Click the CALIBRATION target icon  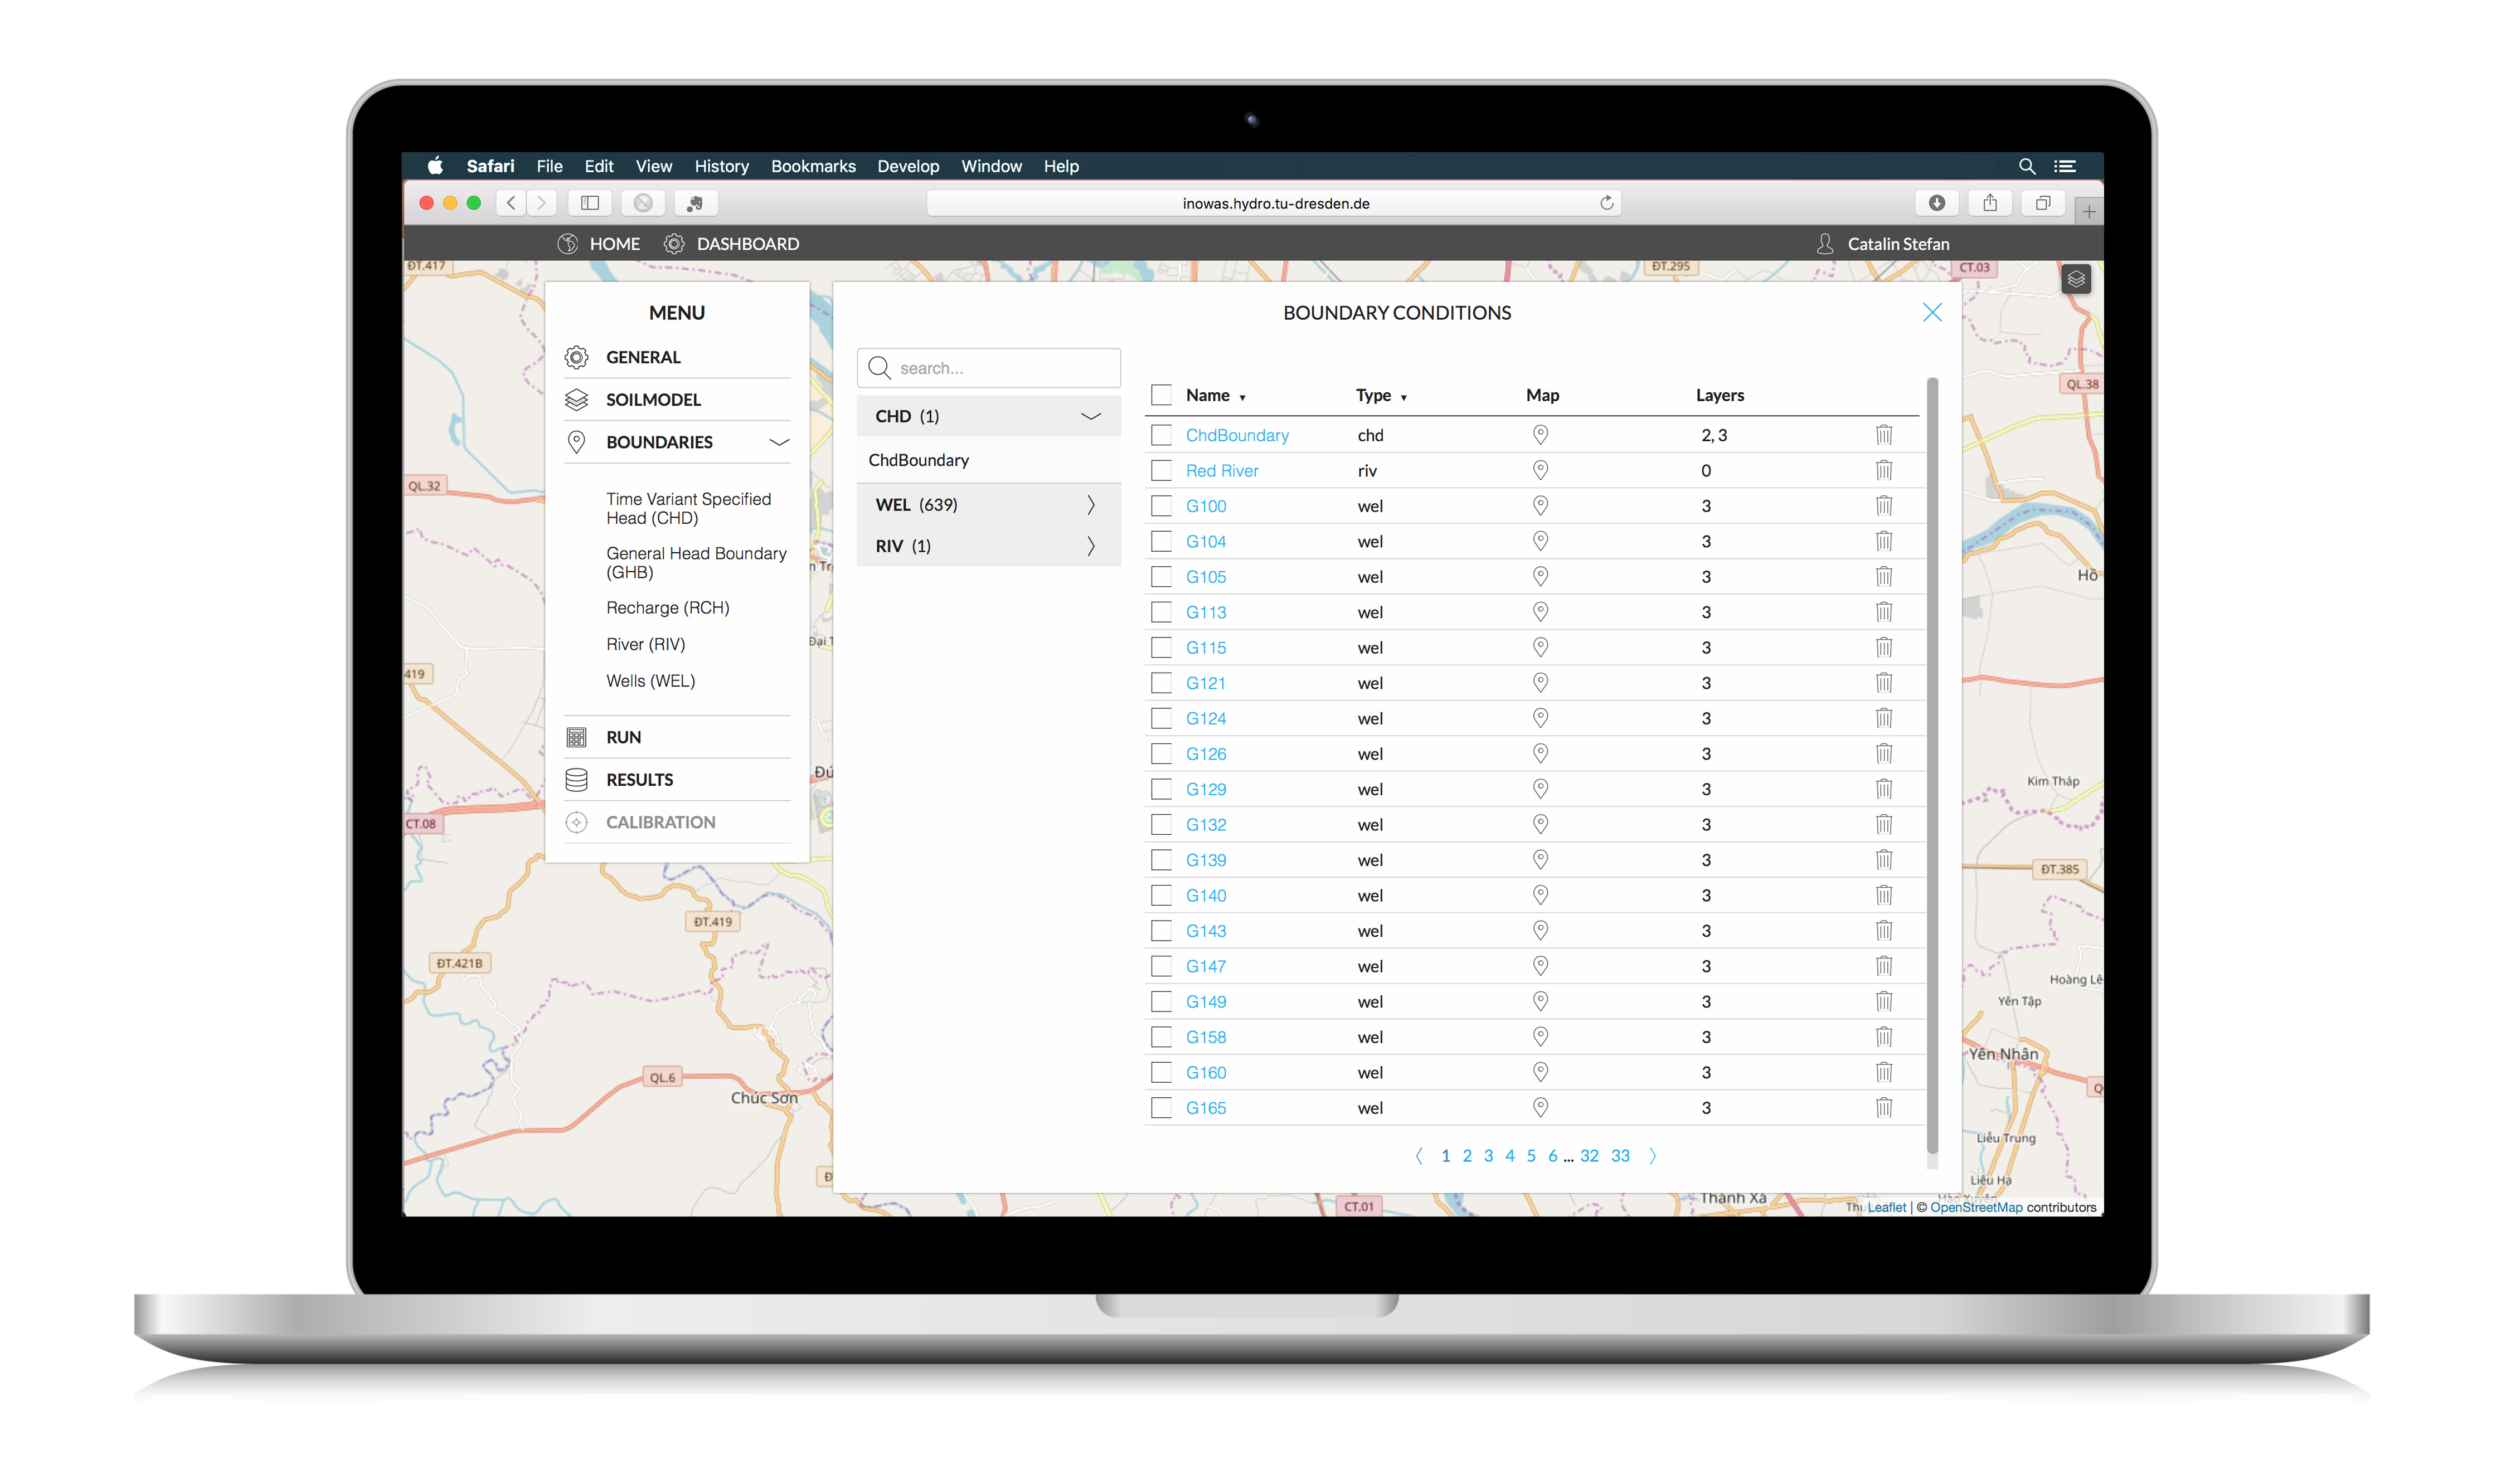pos(576,822)
